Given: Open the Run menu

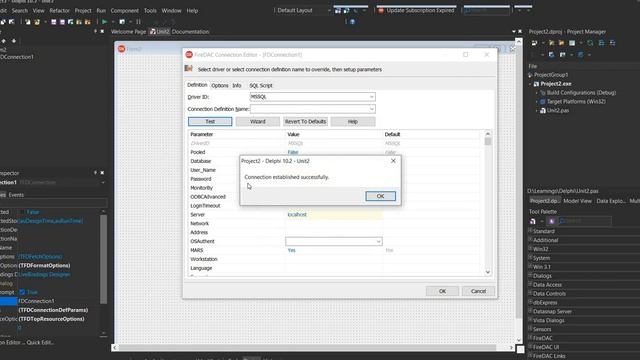Looking at the screenshot, I should [101, 11].
